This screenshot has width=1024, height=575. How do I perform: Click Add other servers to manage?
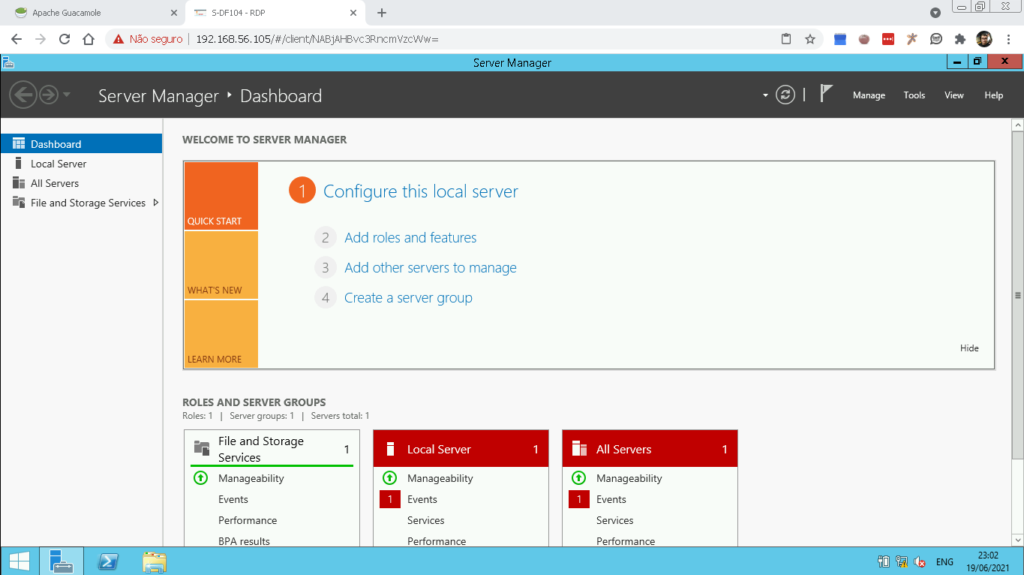[x=430, y=267]
